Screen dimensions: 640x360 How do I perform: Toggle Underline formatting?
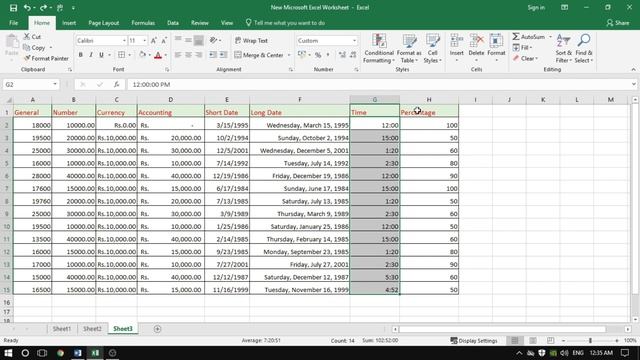101,55
